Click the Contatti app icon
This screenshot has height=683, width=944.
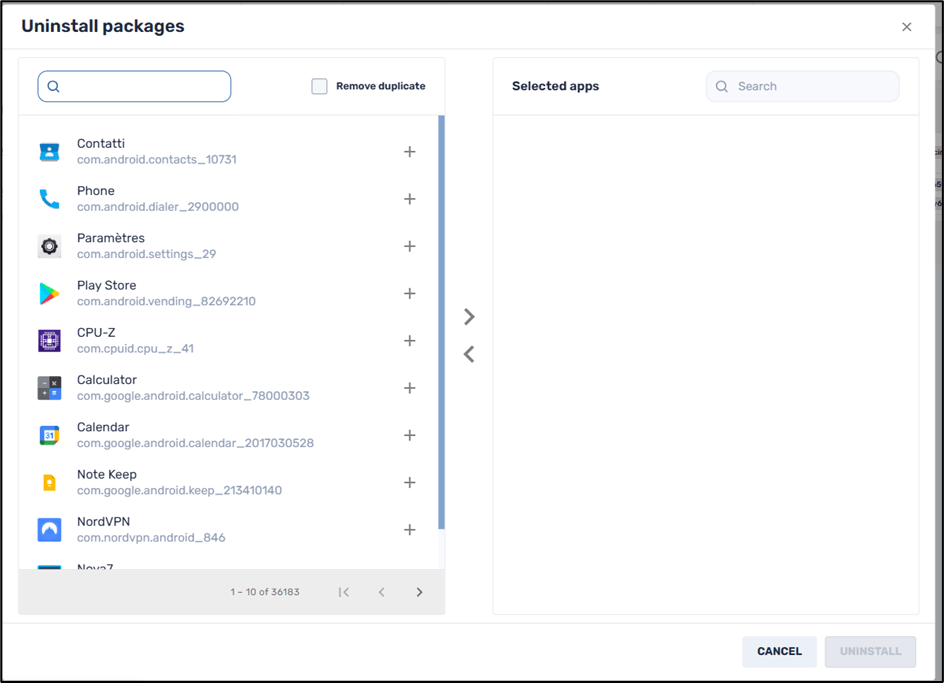tap(49, 152)
